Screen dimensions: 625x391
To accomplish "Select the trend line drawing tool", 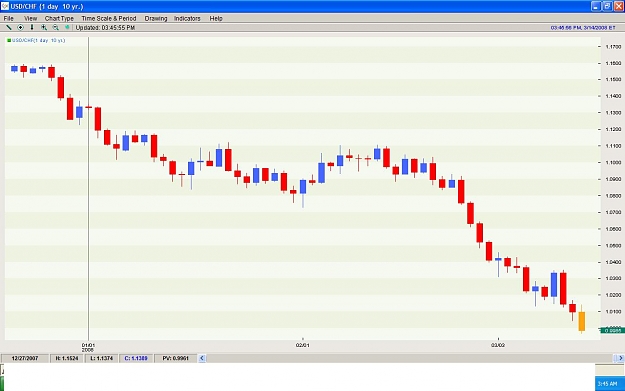I will [8, 28].
